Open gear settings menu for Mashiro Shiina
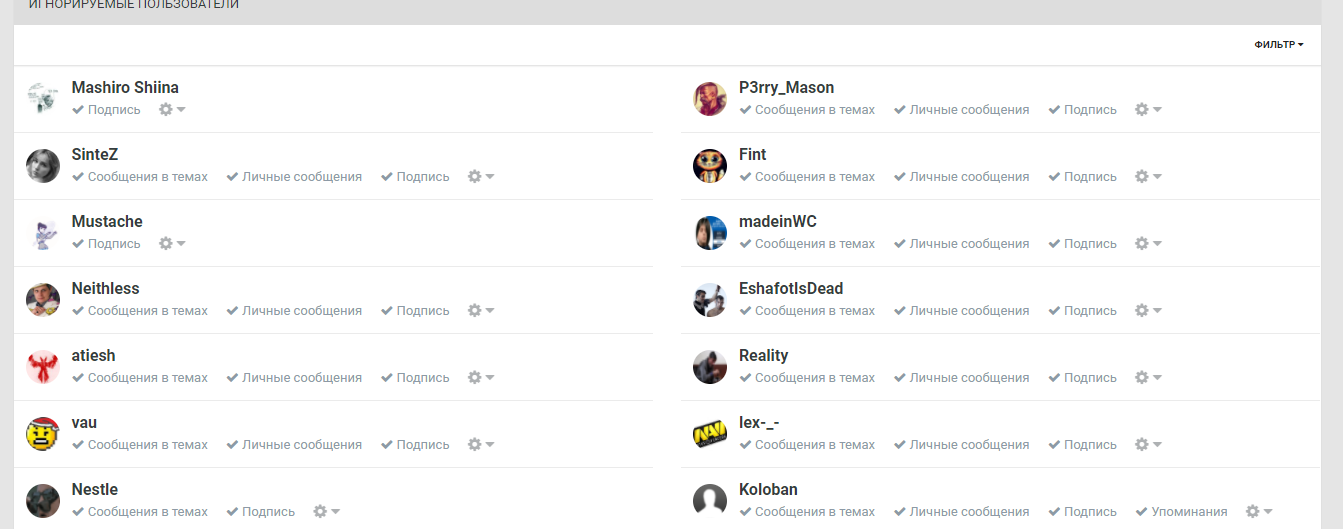The image size is (1343, 529). [172, 110]
